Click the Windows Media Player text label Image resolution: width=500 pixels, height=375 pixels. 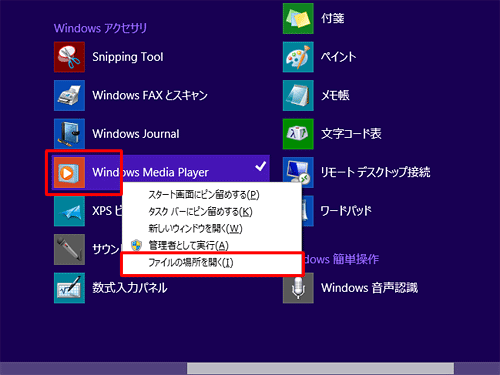tap(150, 172)
